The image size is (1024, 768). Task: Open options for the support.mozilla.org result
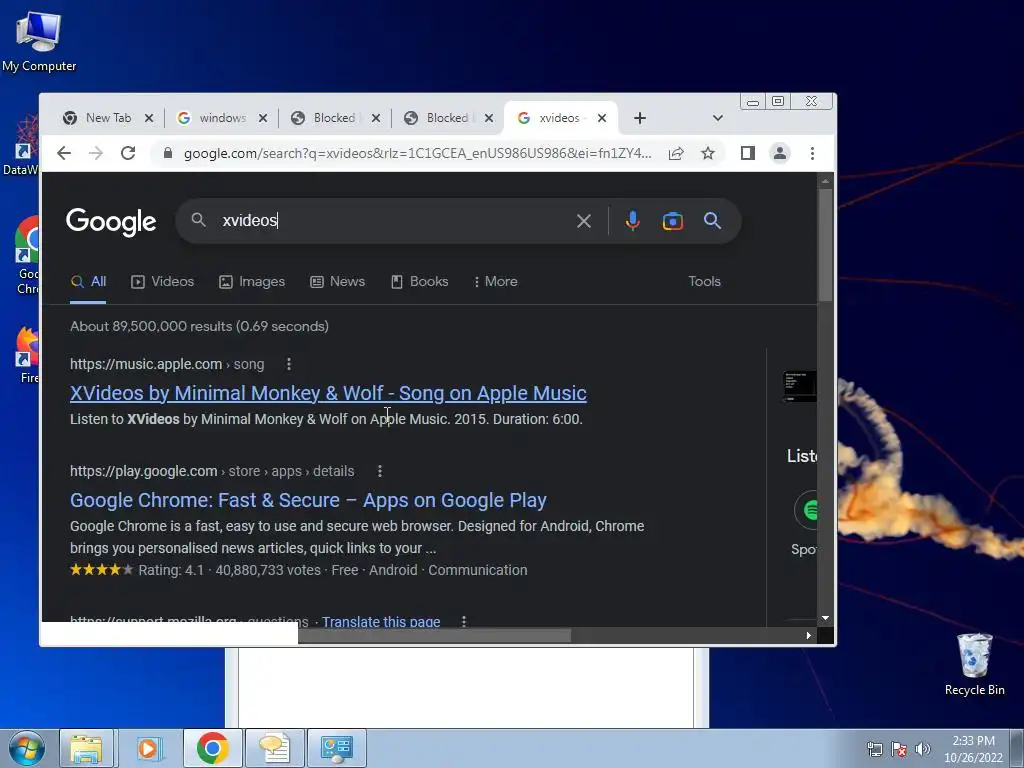(x=464, y=621)
